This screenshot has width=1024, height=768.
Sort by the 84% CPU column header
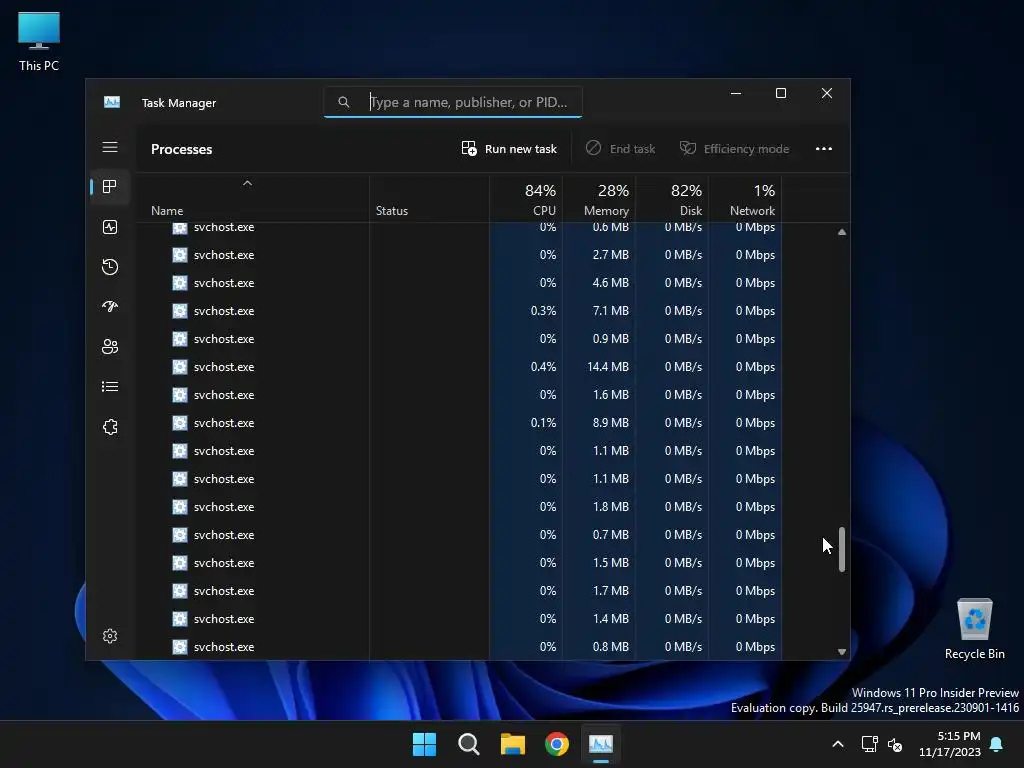coord(526,199)
